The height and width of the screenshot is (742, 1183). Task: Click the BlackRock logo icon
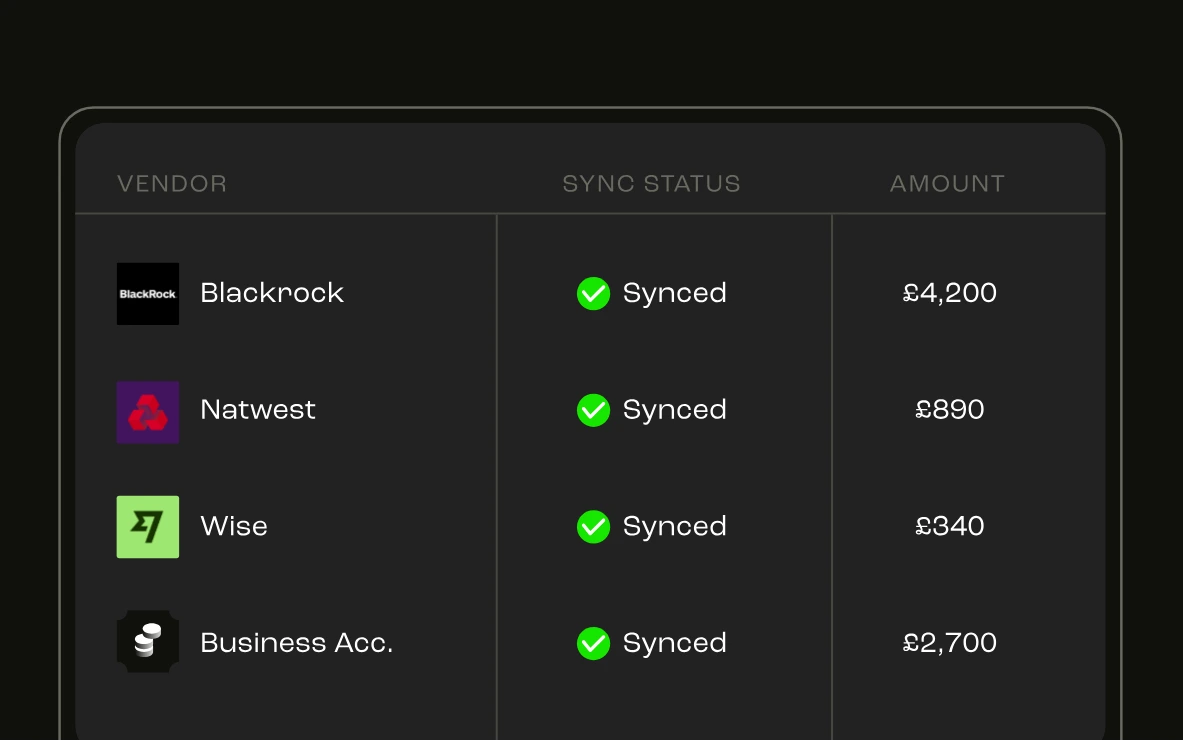[148, 294]
